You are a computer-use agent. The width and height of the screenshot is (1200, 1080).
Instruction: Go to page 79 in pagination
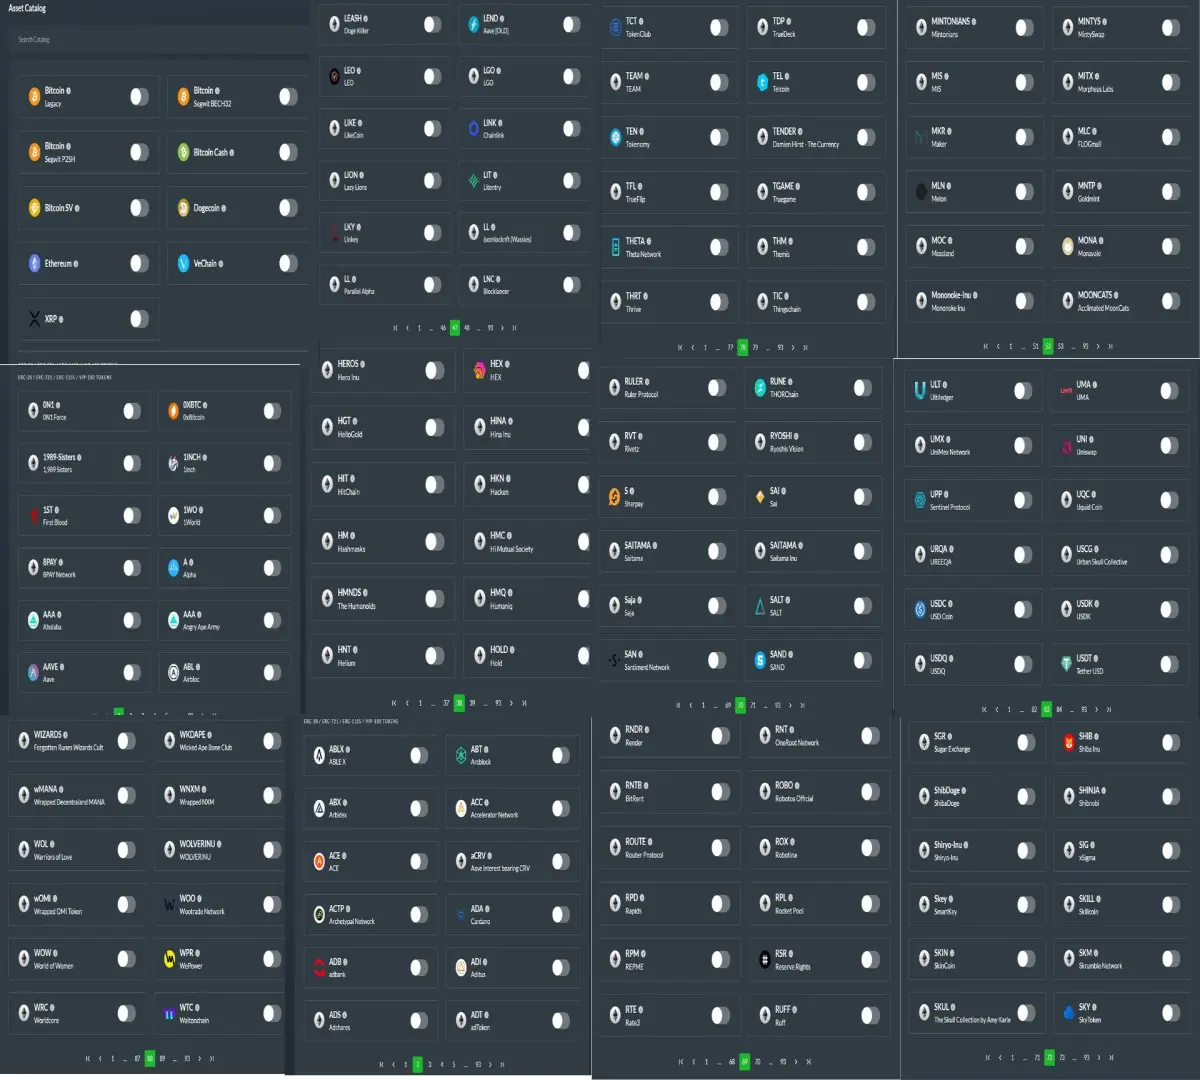point(755,348)
